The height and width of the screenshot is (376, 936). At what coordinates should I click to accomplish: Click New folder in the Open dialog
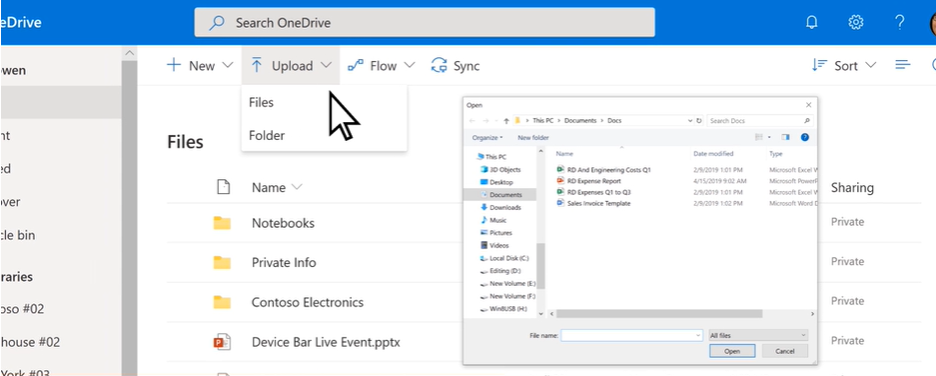533,138
